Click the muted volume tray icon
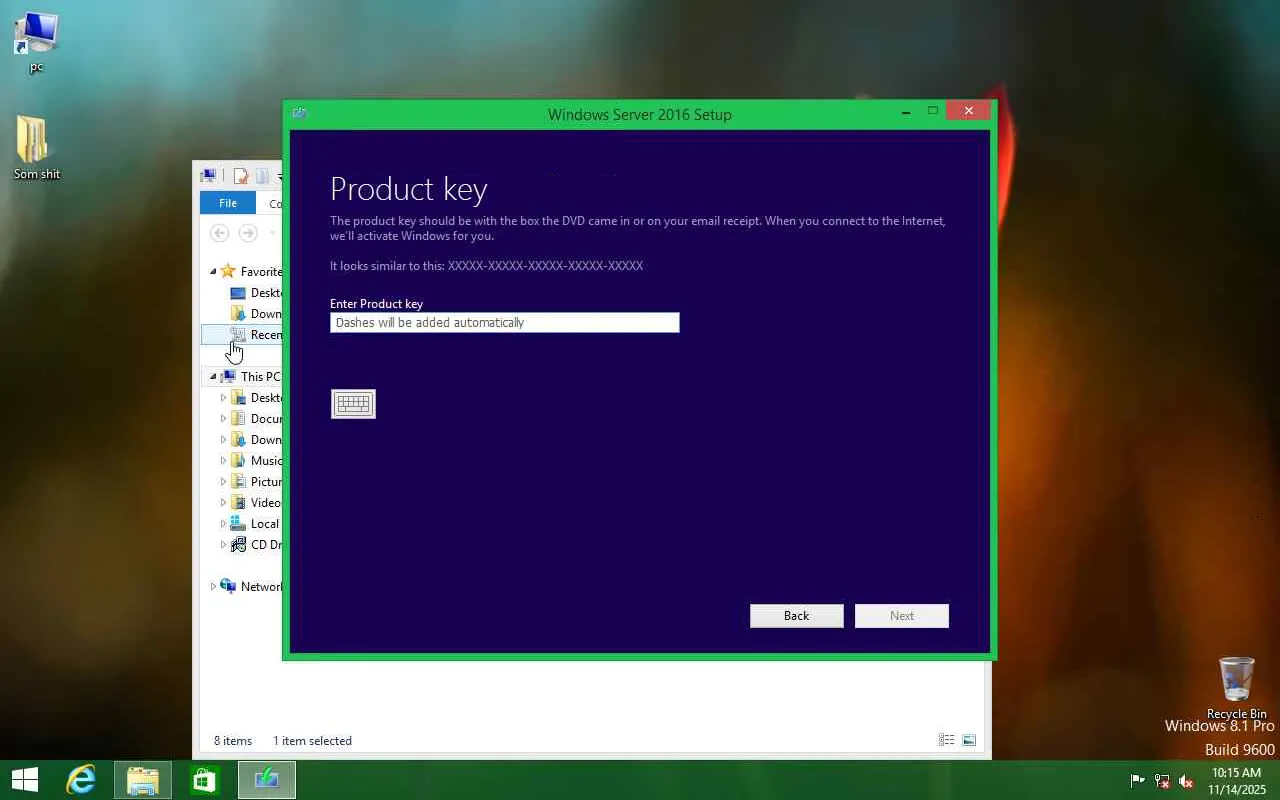 point(1187,781)
